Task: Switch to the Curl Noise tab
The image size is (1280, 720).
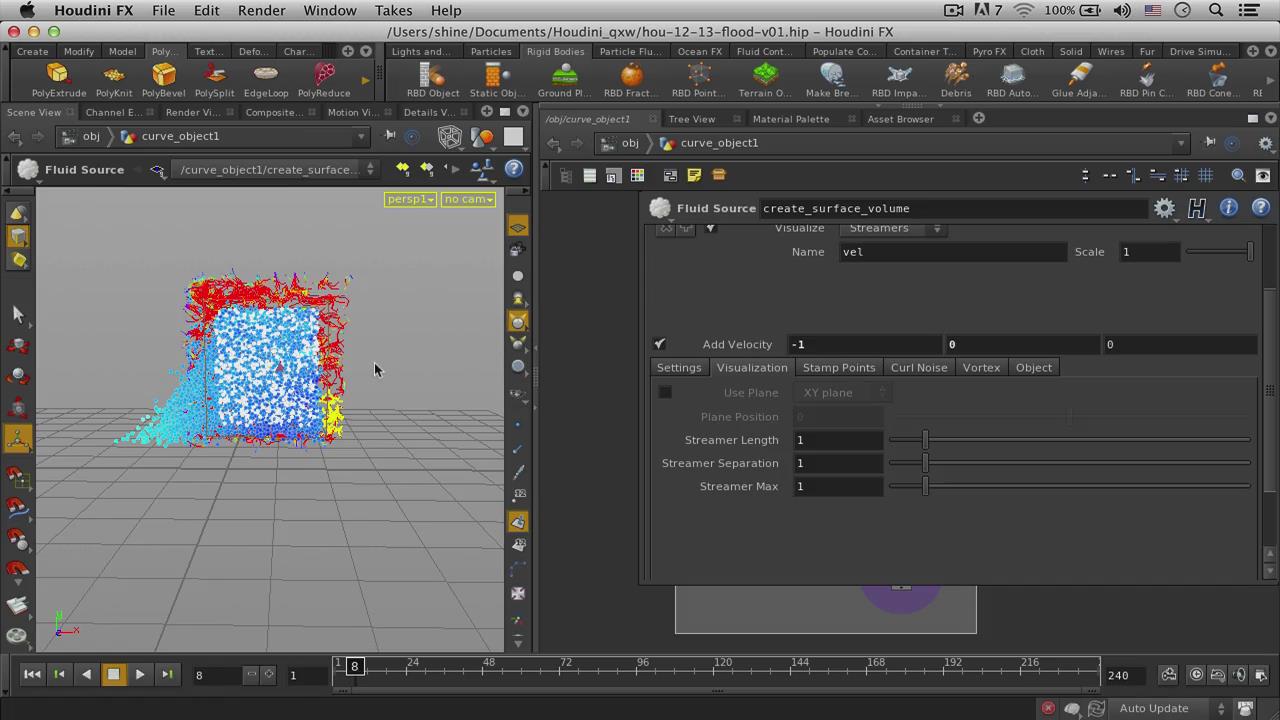Action: coord(919,367)
